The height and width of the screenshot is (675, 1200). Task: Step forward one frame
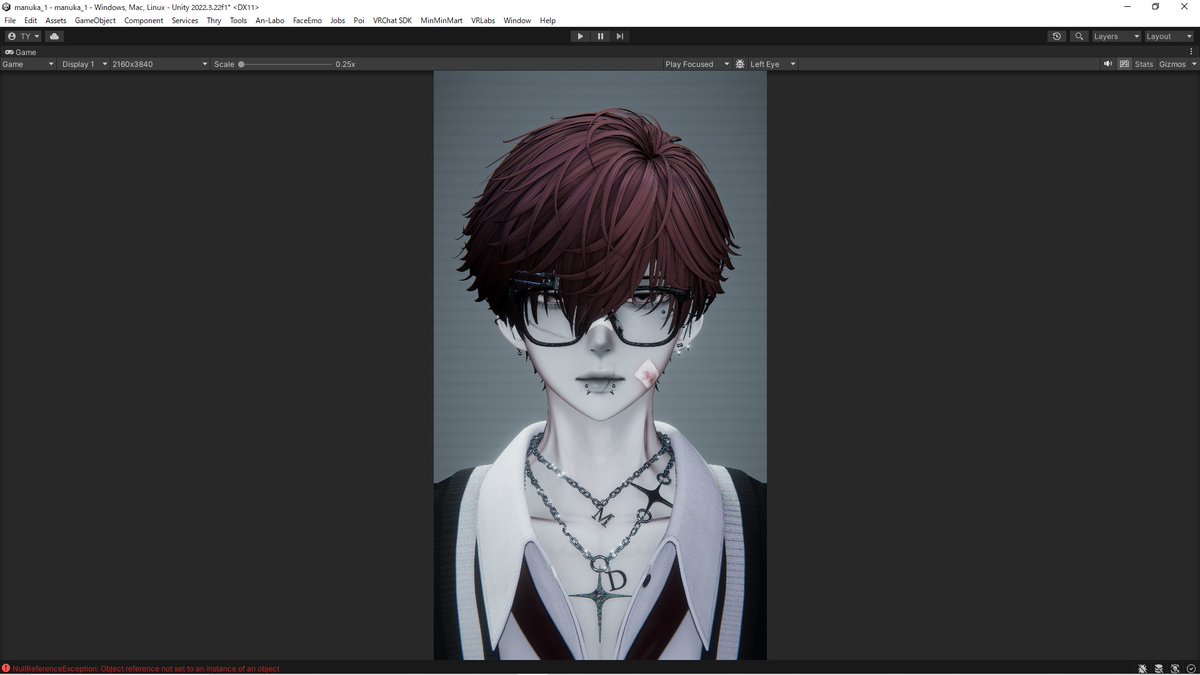click(x=620, y=36)
